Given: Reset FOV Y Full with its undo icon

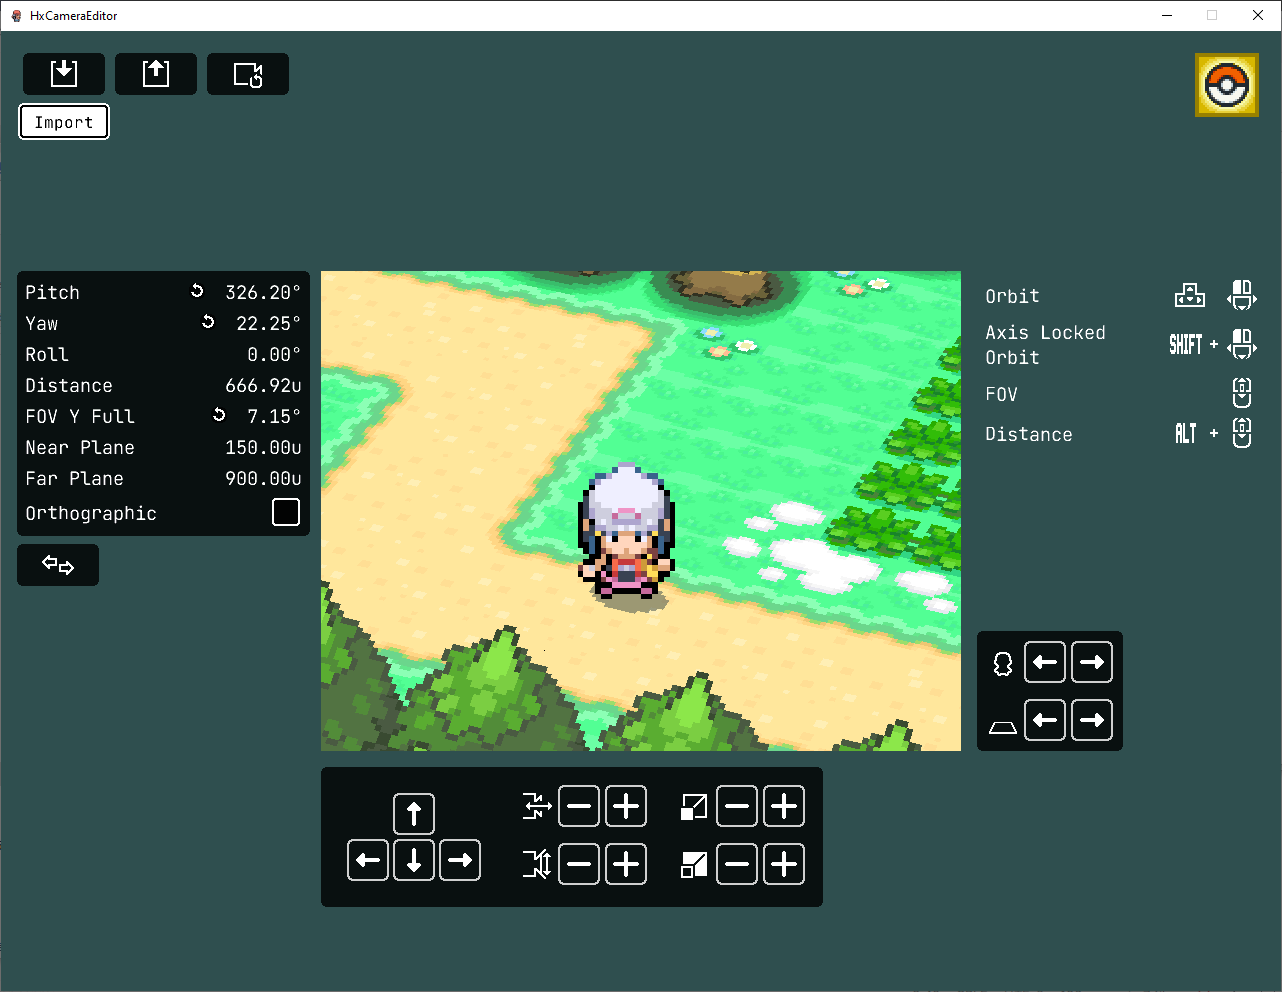Looking at the screenshot, I should pyautogui.click(x=219, y=415).
